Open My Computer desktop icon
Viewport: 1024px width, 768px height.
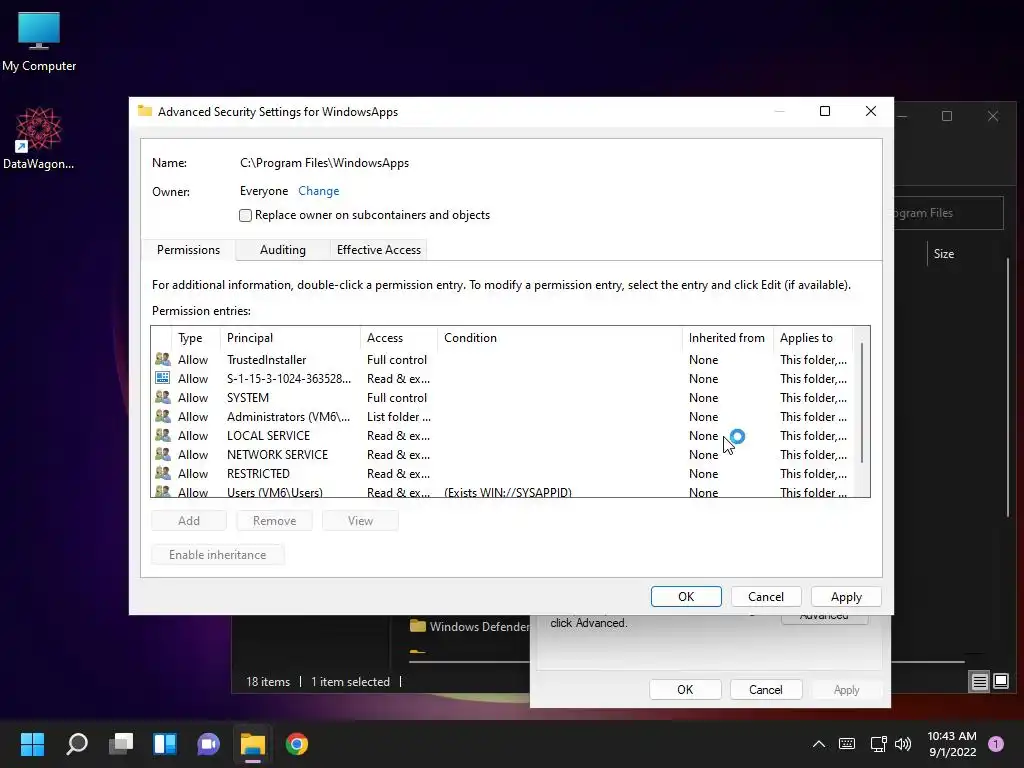pos(39,42)
